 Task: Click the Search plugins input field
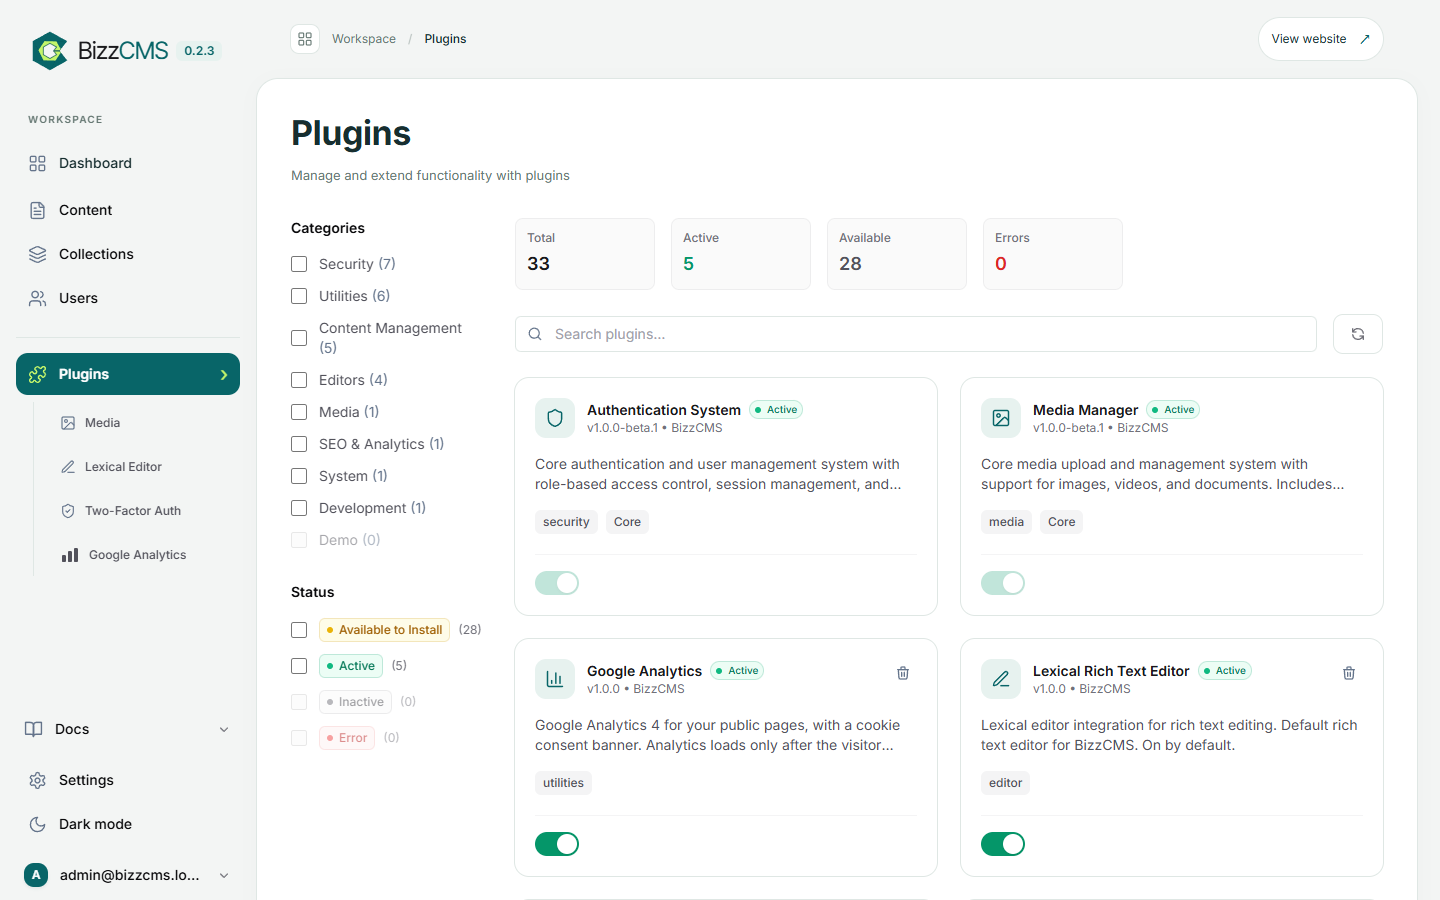point(916,334)
